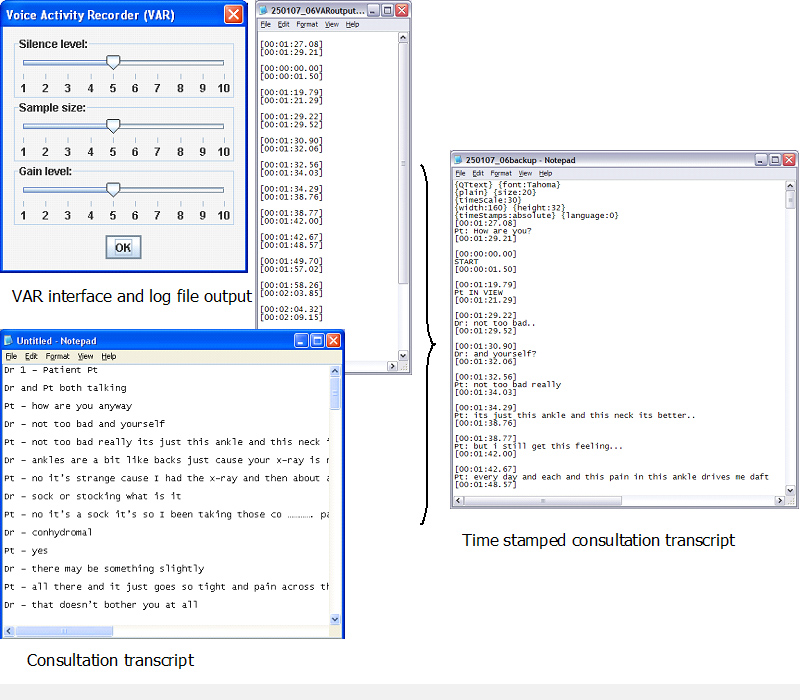The height and width of the screenshot is (700, 800).
Task: Minimize the 250107_06backup Notepad window
Action: (761, 159)
